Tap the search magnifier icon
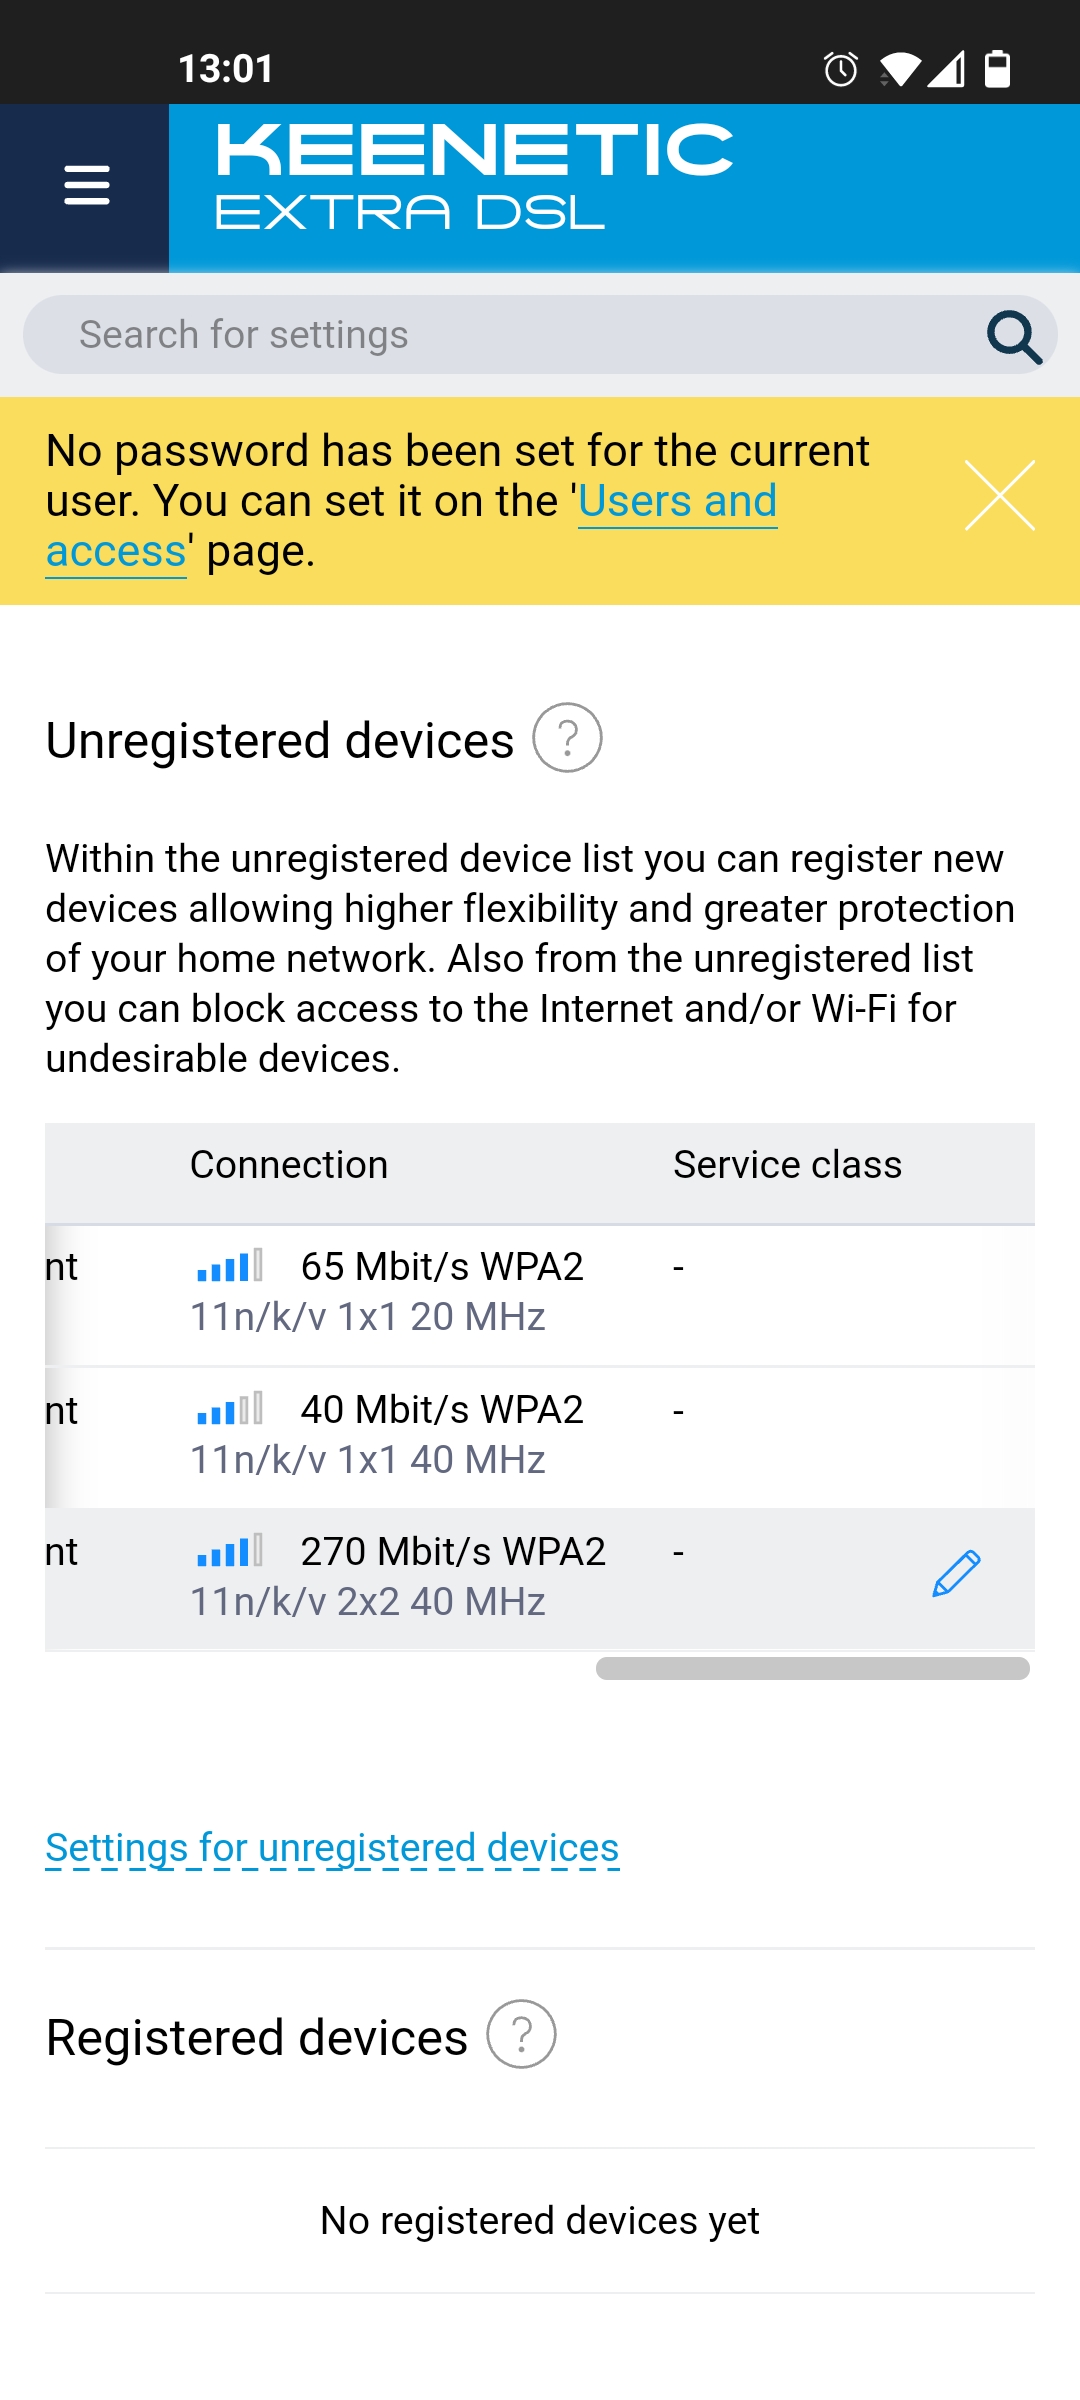The image size is (1080, 2400). click(1014, 337)
